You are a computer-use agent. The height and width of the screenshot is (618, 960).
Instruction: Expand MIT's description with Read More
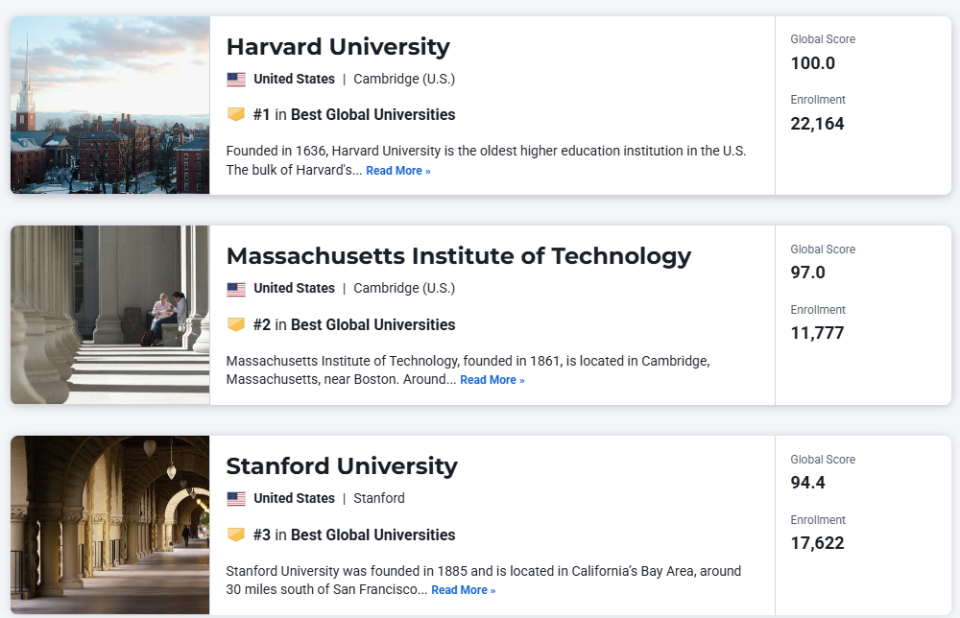coord(492,380)
